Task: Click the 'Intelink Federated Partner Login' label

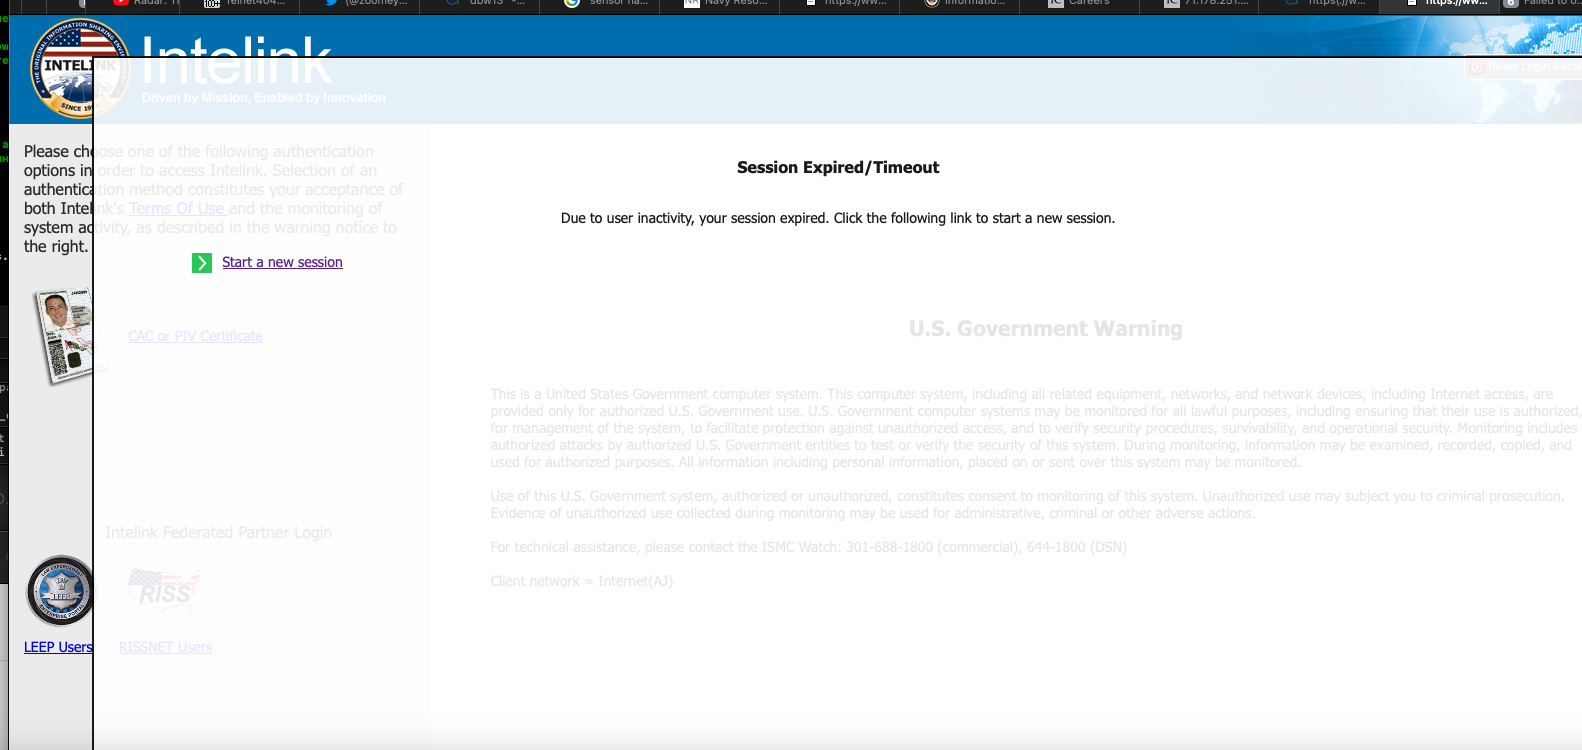Action: tap(219, 533)
